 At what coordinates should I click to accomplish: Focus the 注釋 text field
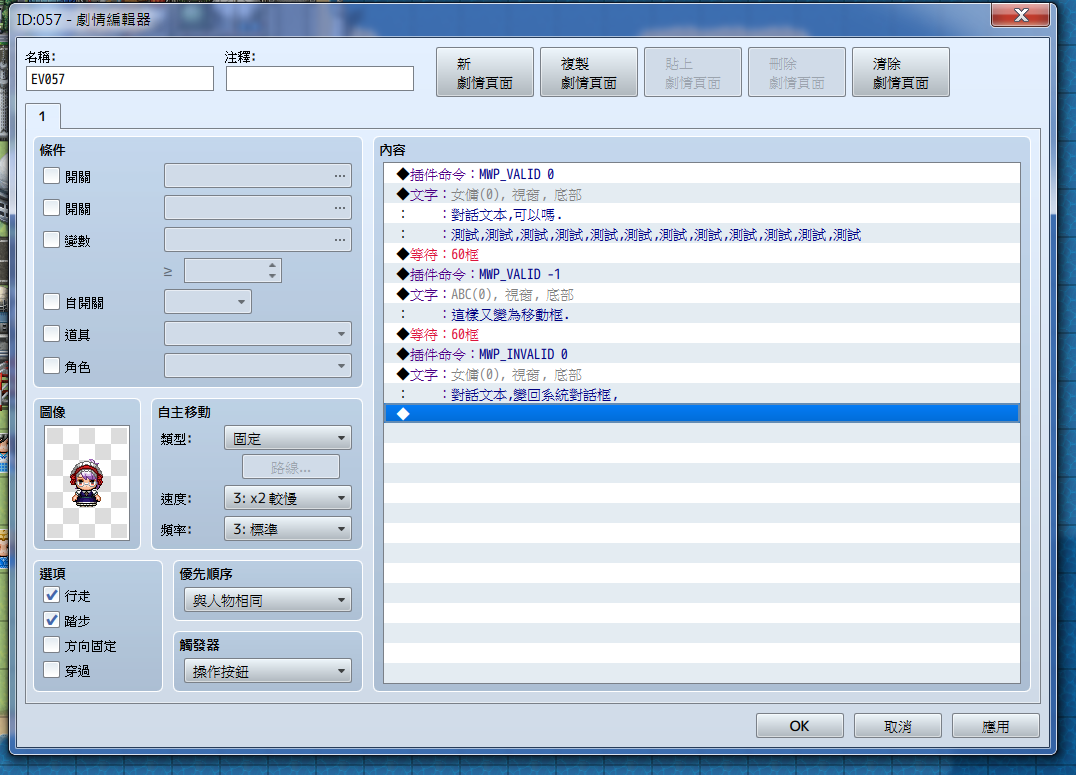(x=320, y=79)
